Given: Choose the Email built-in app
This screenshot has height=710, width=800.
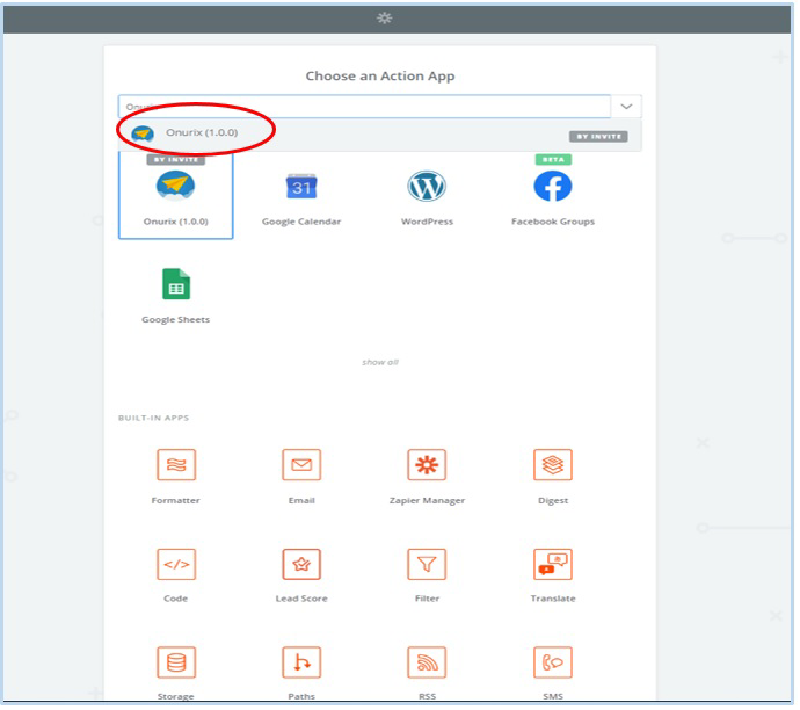Looking at the screenshot, I should pos(302,476).
